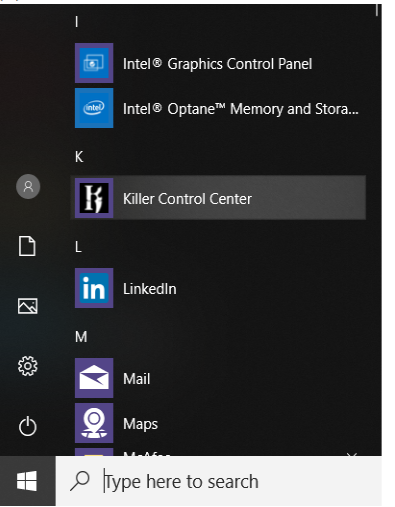Expand the McAfee folder chevron
395x507 pixels.
(x=352, y=454)
